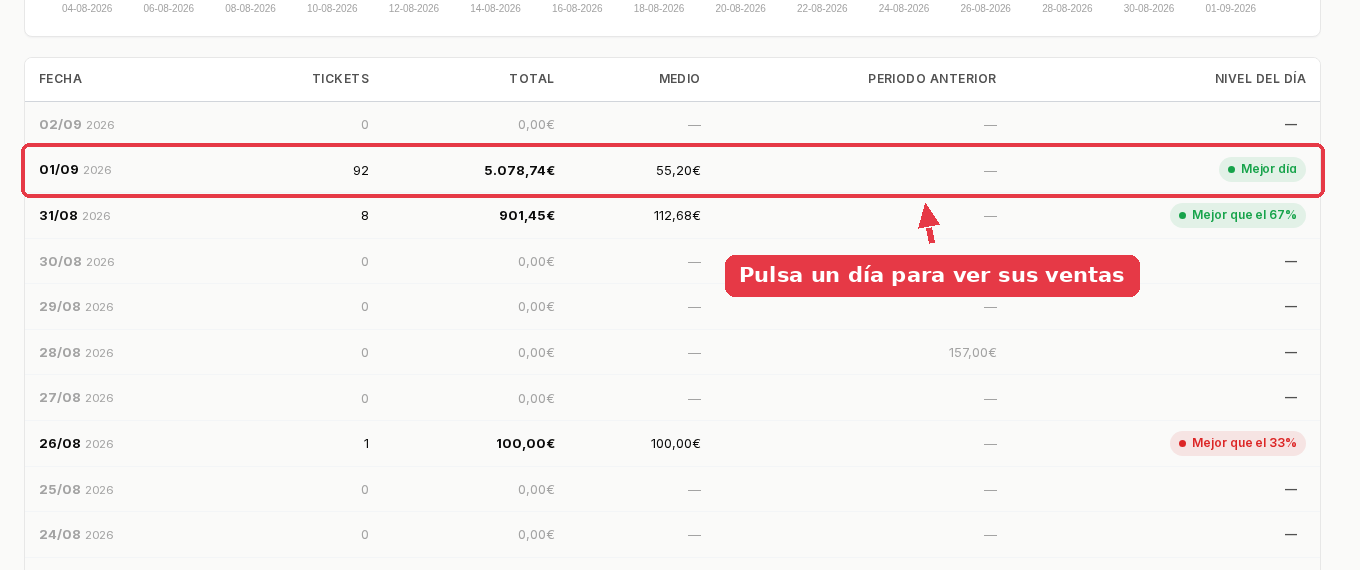The height and width of the screenshot is (570, 1360).
Task: Select the 25/08 2026 date cell
Action: [76, 489]
